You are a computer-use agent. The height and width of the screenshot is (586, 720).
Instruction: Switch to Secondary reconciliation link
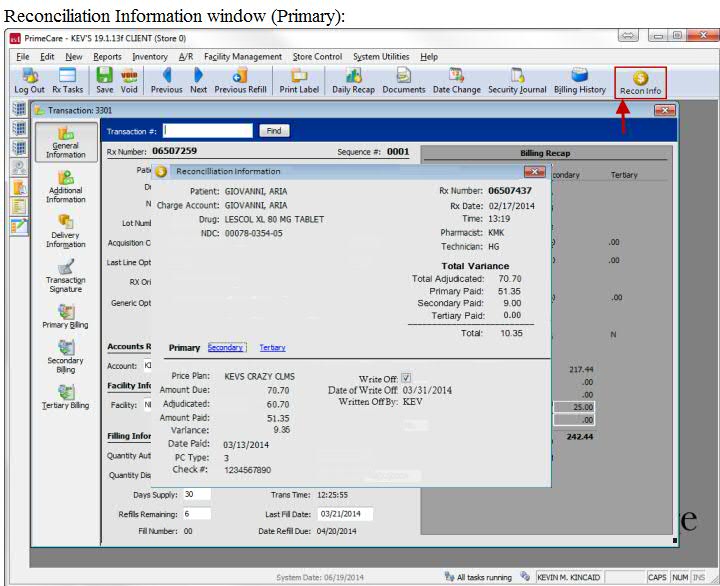(225, 348)
